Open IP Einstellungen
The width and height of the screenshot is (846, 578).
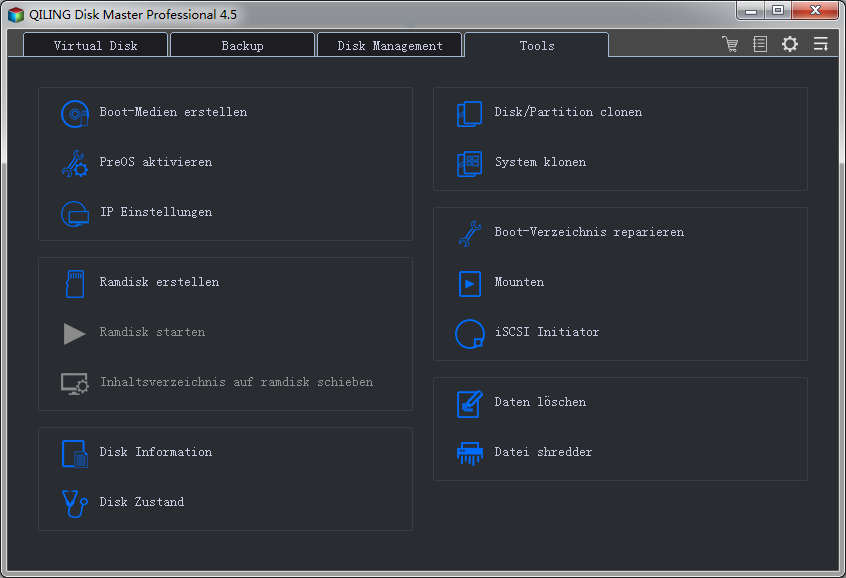[x=156, y=212]
